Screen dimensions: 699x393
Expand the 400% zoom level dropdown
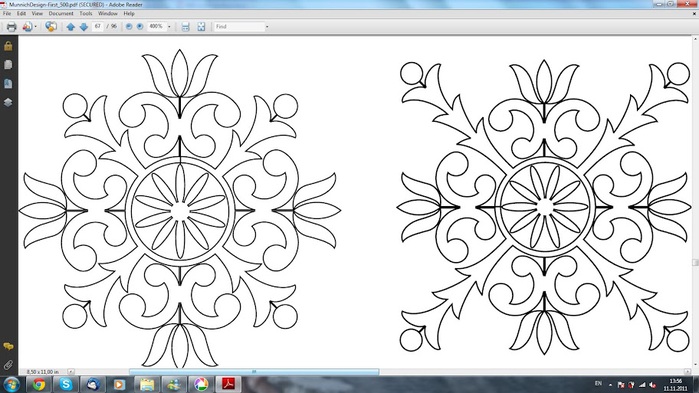(169, 27)
